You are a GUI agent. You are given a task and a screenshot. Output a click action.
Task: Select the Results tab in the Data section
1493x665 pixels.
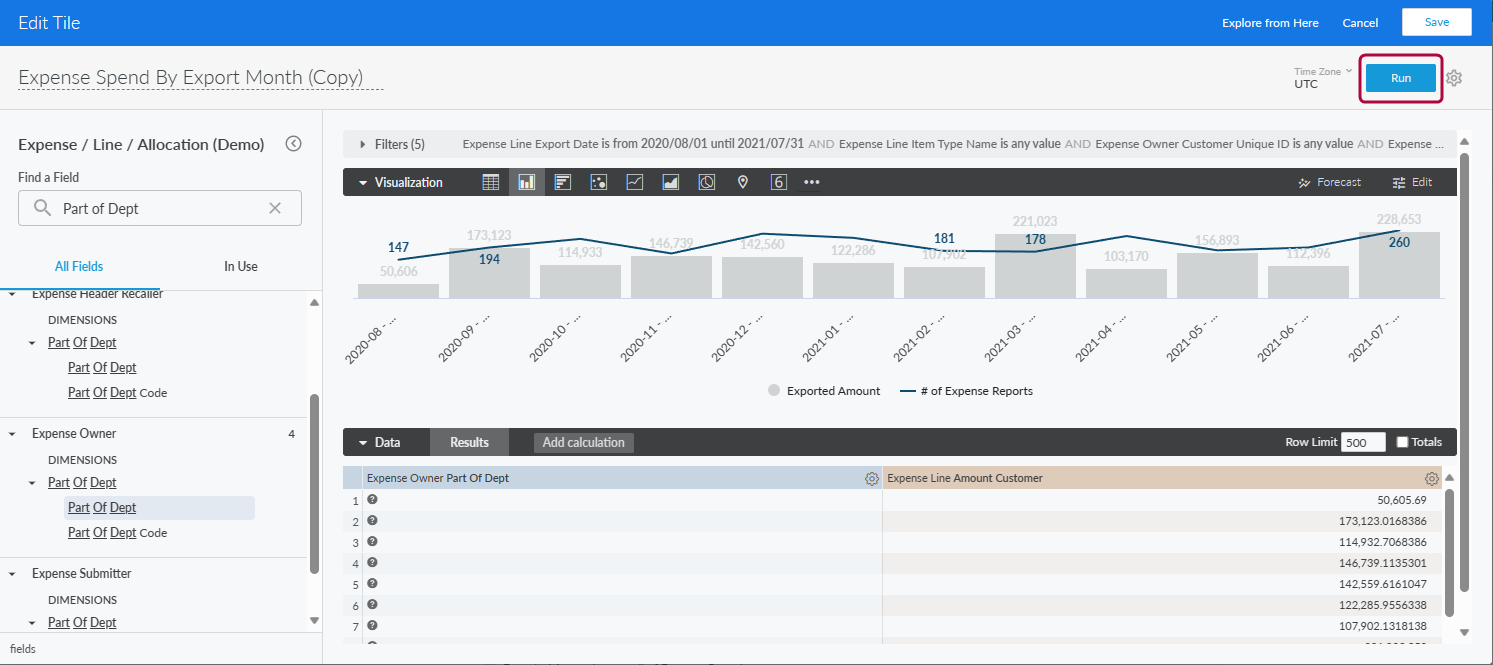tap(469, 441)
